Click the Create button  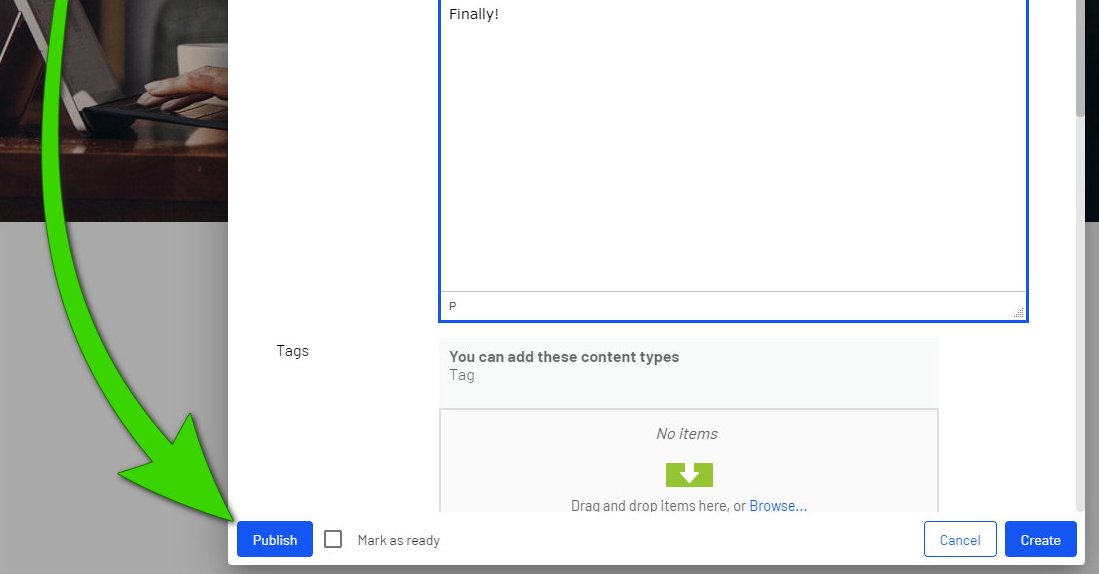(1041, 540)
